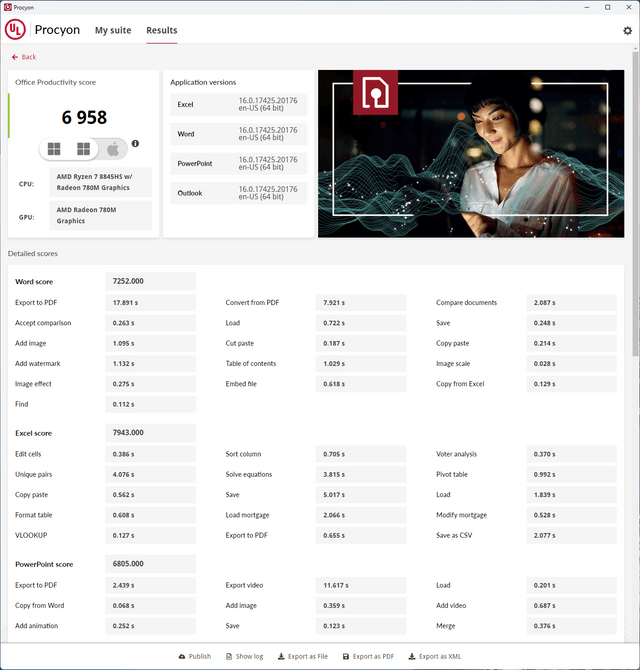
Task: Click the Excel score value 7943.000
Action: (150, 433)
